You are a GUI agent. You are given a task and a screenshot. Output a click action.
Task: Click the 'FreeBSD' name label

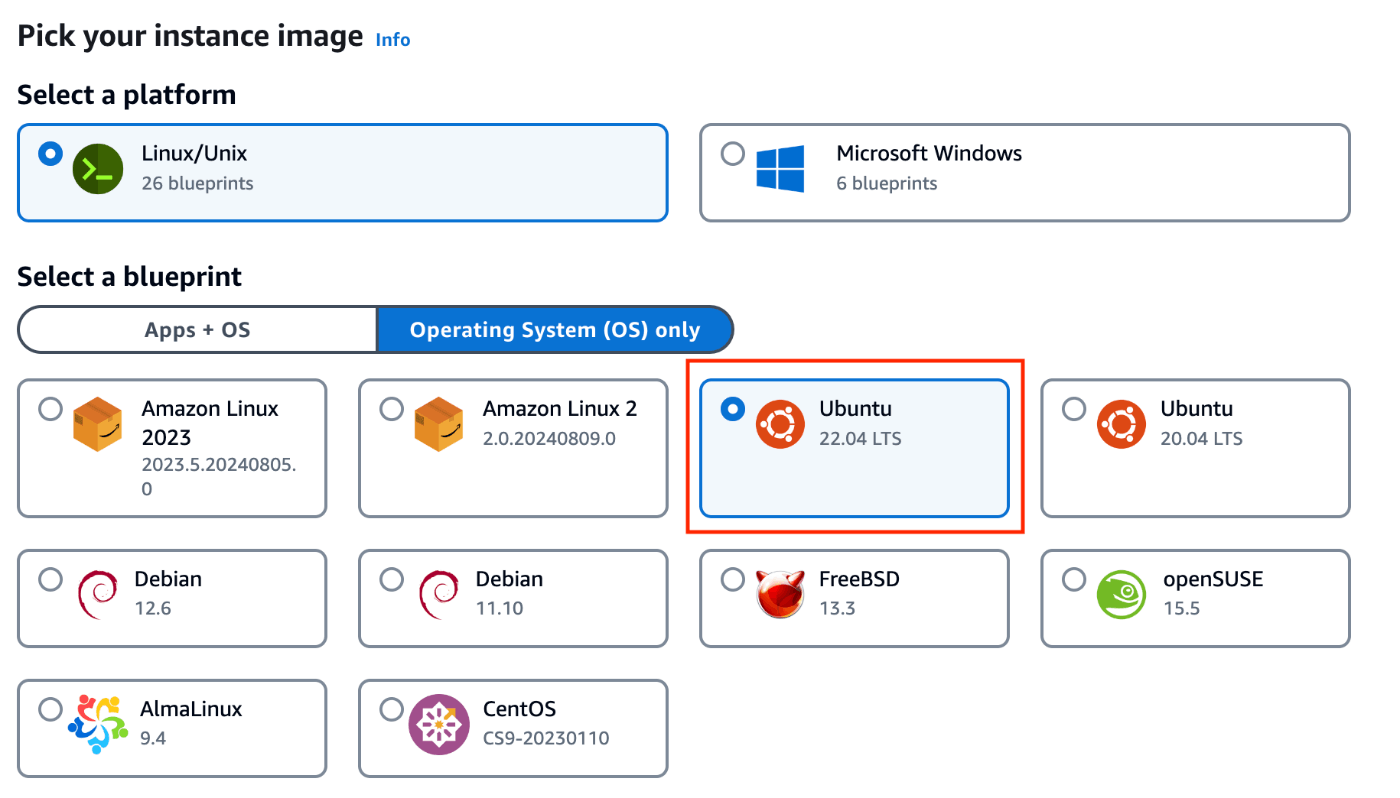click(859, 579)
